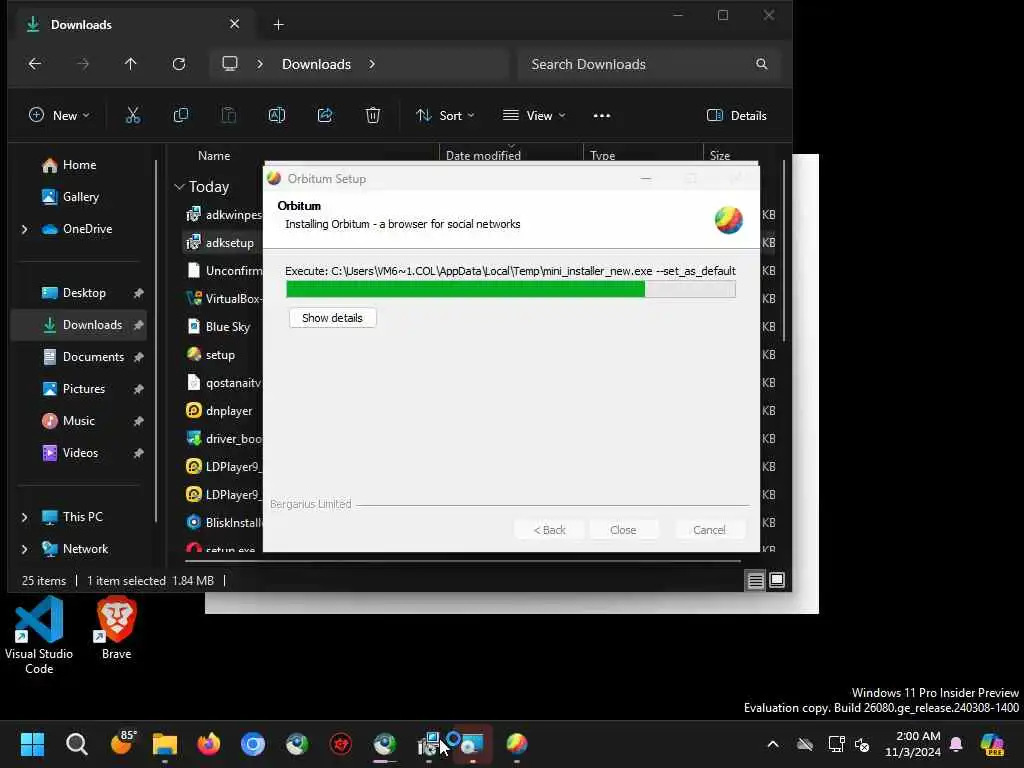Open clock and date in taskbar
1024x768 pixels.
(913, 744)
